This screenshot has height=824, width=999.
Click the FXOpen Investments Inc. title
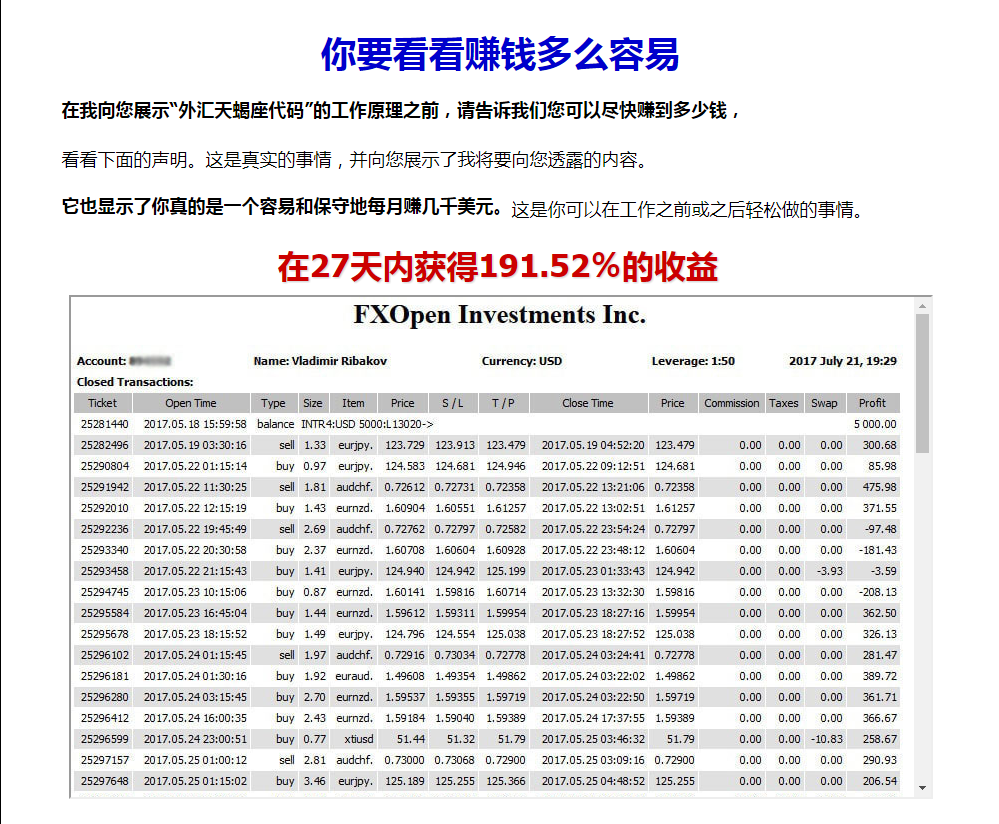(500, 315)
